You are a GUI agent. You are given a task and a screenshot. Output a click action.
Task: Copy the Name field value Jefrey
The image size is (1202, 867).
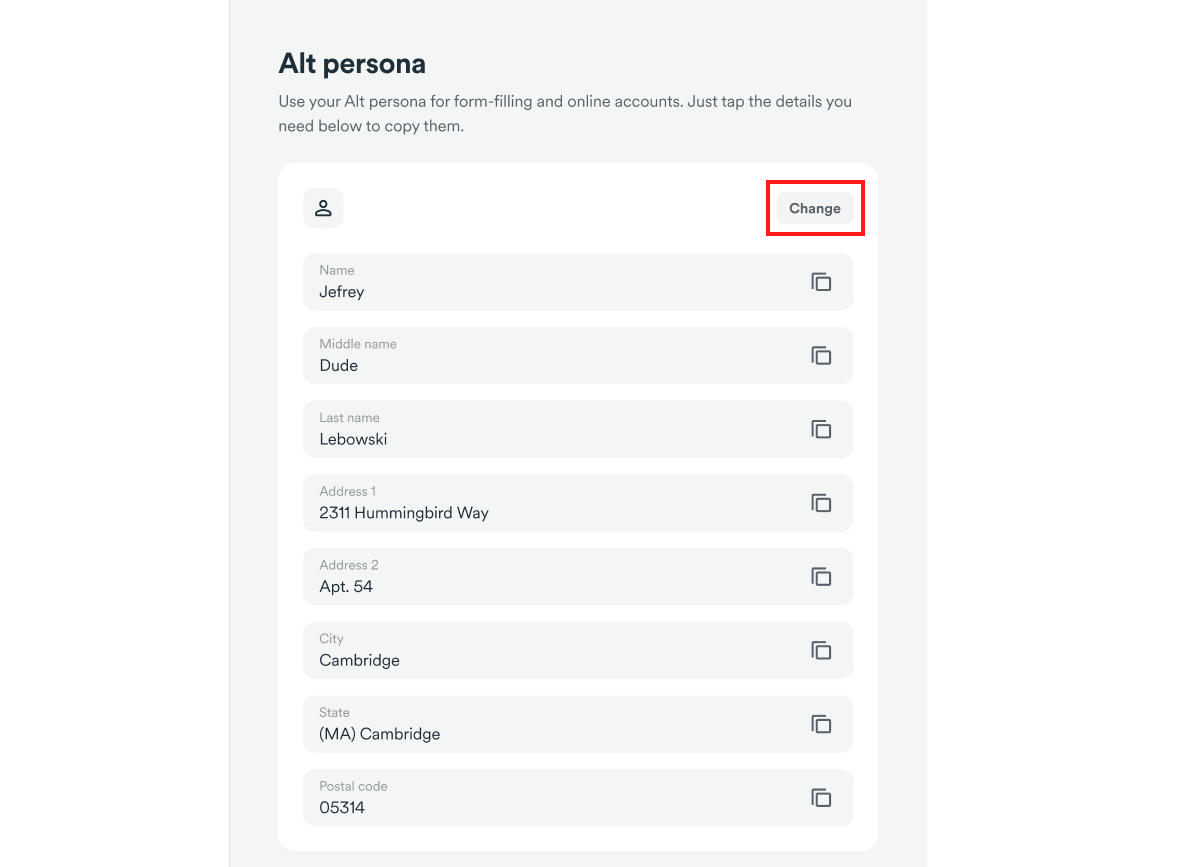(x=821, y=282)
